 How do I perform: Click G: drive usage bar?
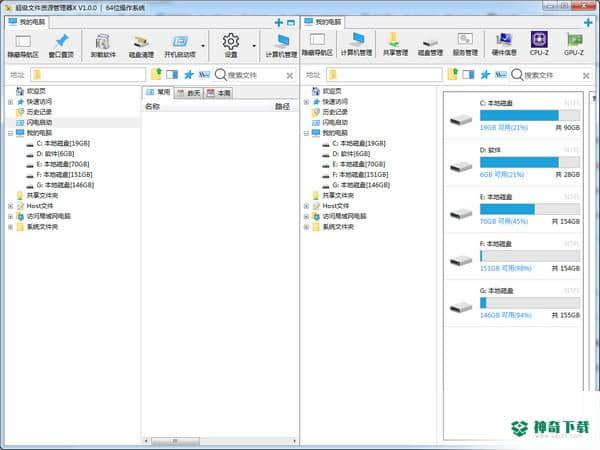click(530, 303)
